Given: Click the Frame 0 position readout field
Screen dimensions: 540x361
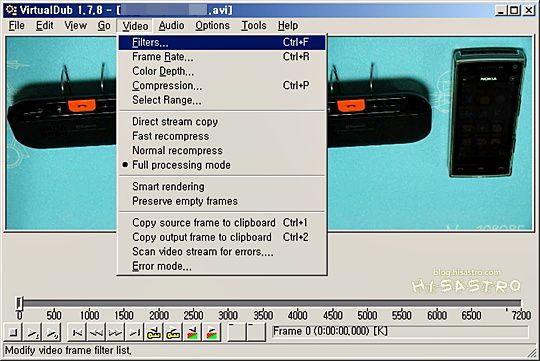Looking at the screenshot, I should (x=400, y=332).
